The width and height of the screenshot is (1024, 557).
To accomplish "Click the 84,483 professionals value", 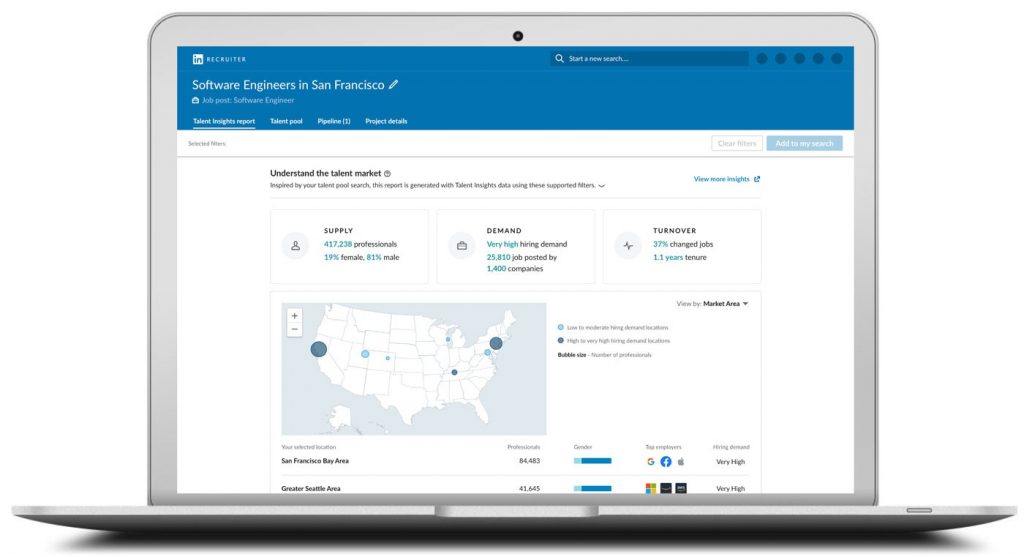I will 530,461.
